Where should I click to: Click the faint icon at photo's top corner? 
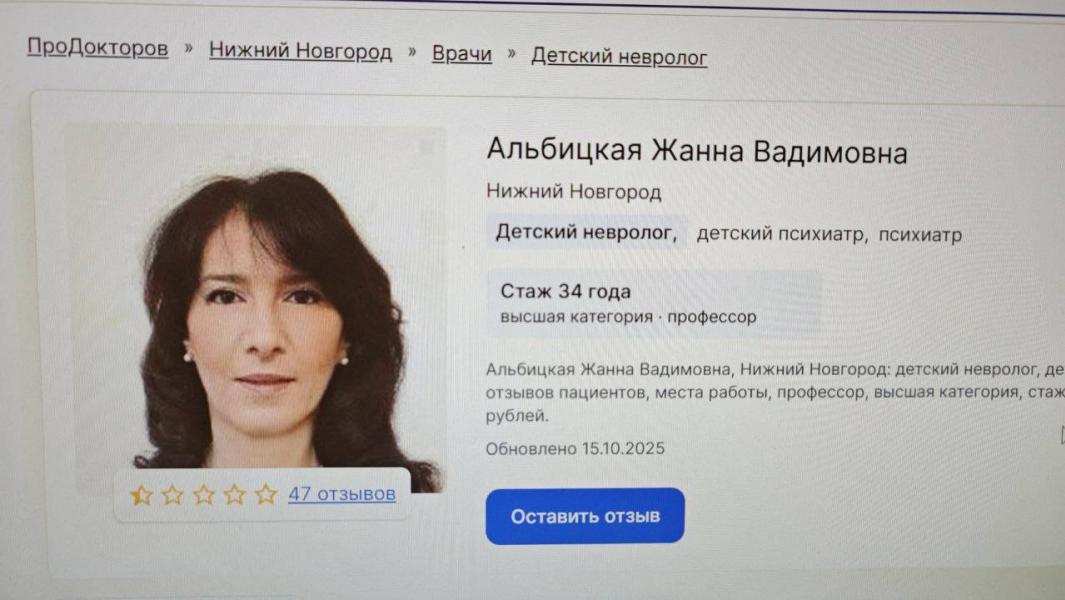coord(427,147)
